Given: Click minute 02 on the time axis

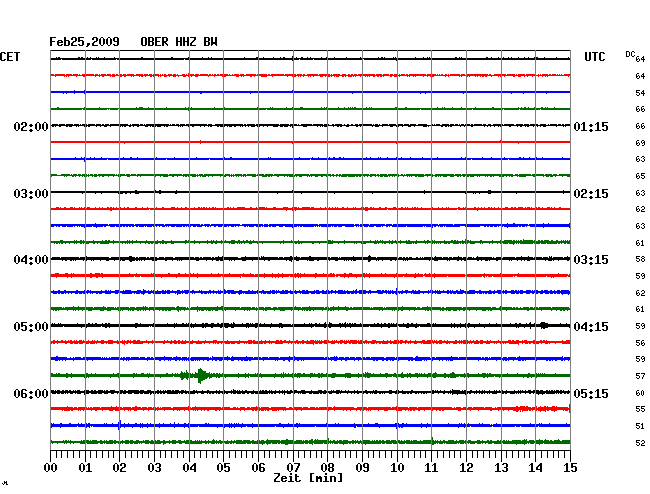Looking at the screenshot, I should 119,467.
